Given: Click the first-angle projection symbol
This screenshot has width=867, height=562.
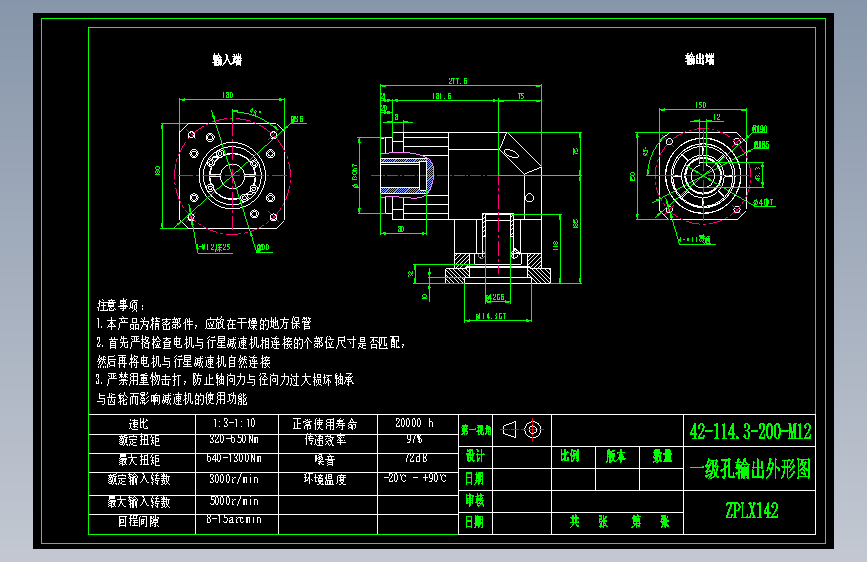Looking at the screenshot, I should pos(522,429).
